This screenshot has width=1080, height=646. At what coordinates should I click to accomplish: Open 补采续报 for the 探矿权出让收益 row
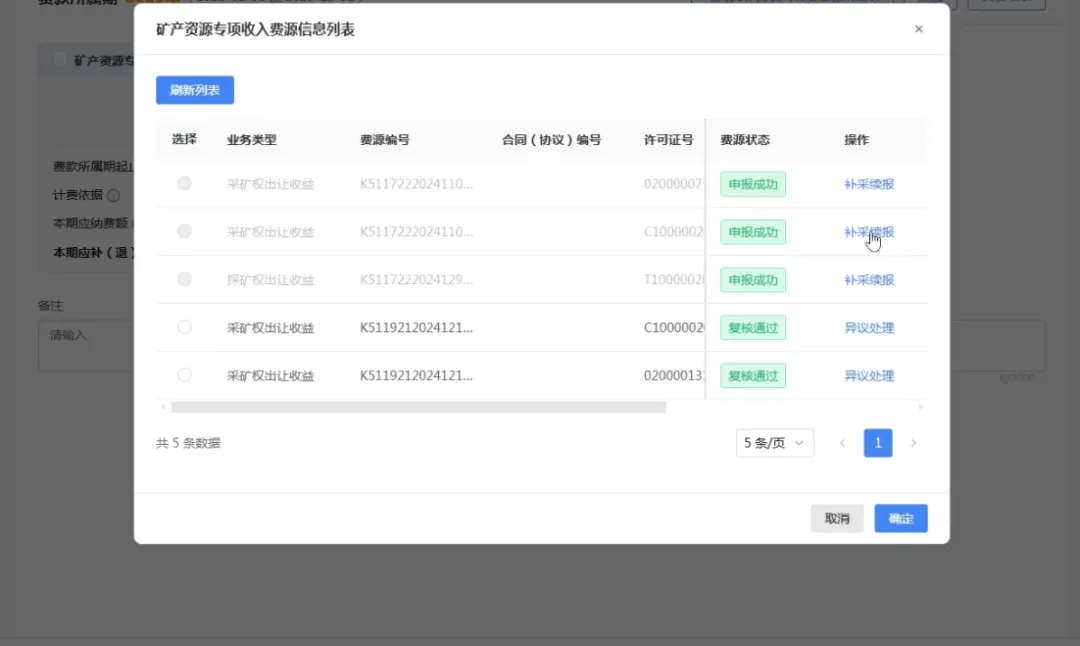click(868, 280)
